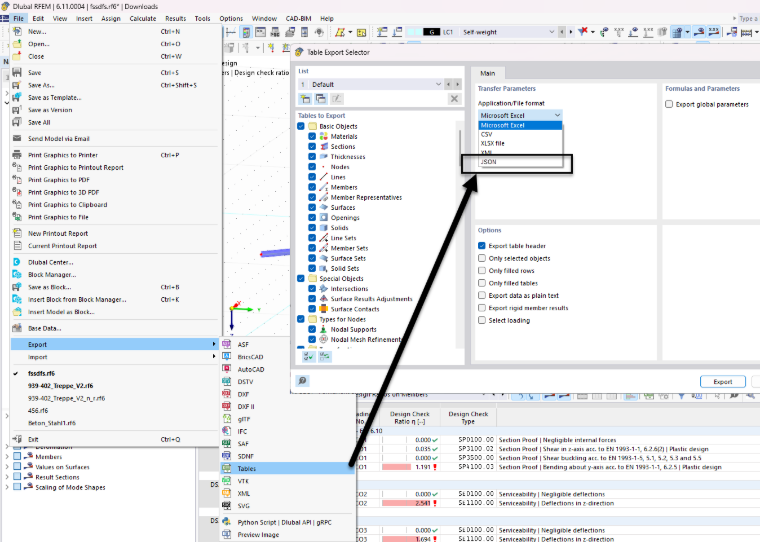This screenshot has width=760, height=542.
Task: Expand the Members tree node in navigator
Action: [7, 457]
